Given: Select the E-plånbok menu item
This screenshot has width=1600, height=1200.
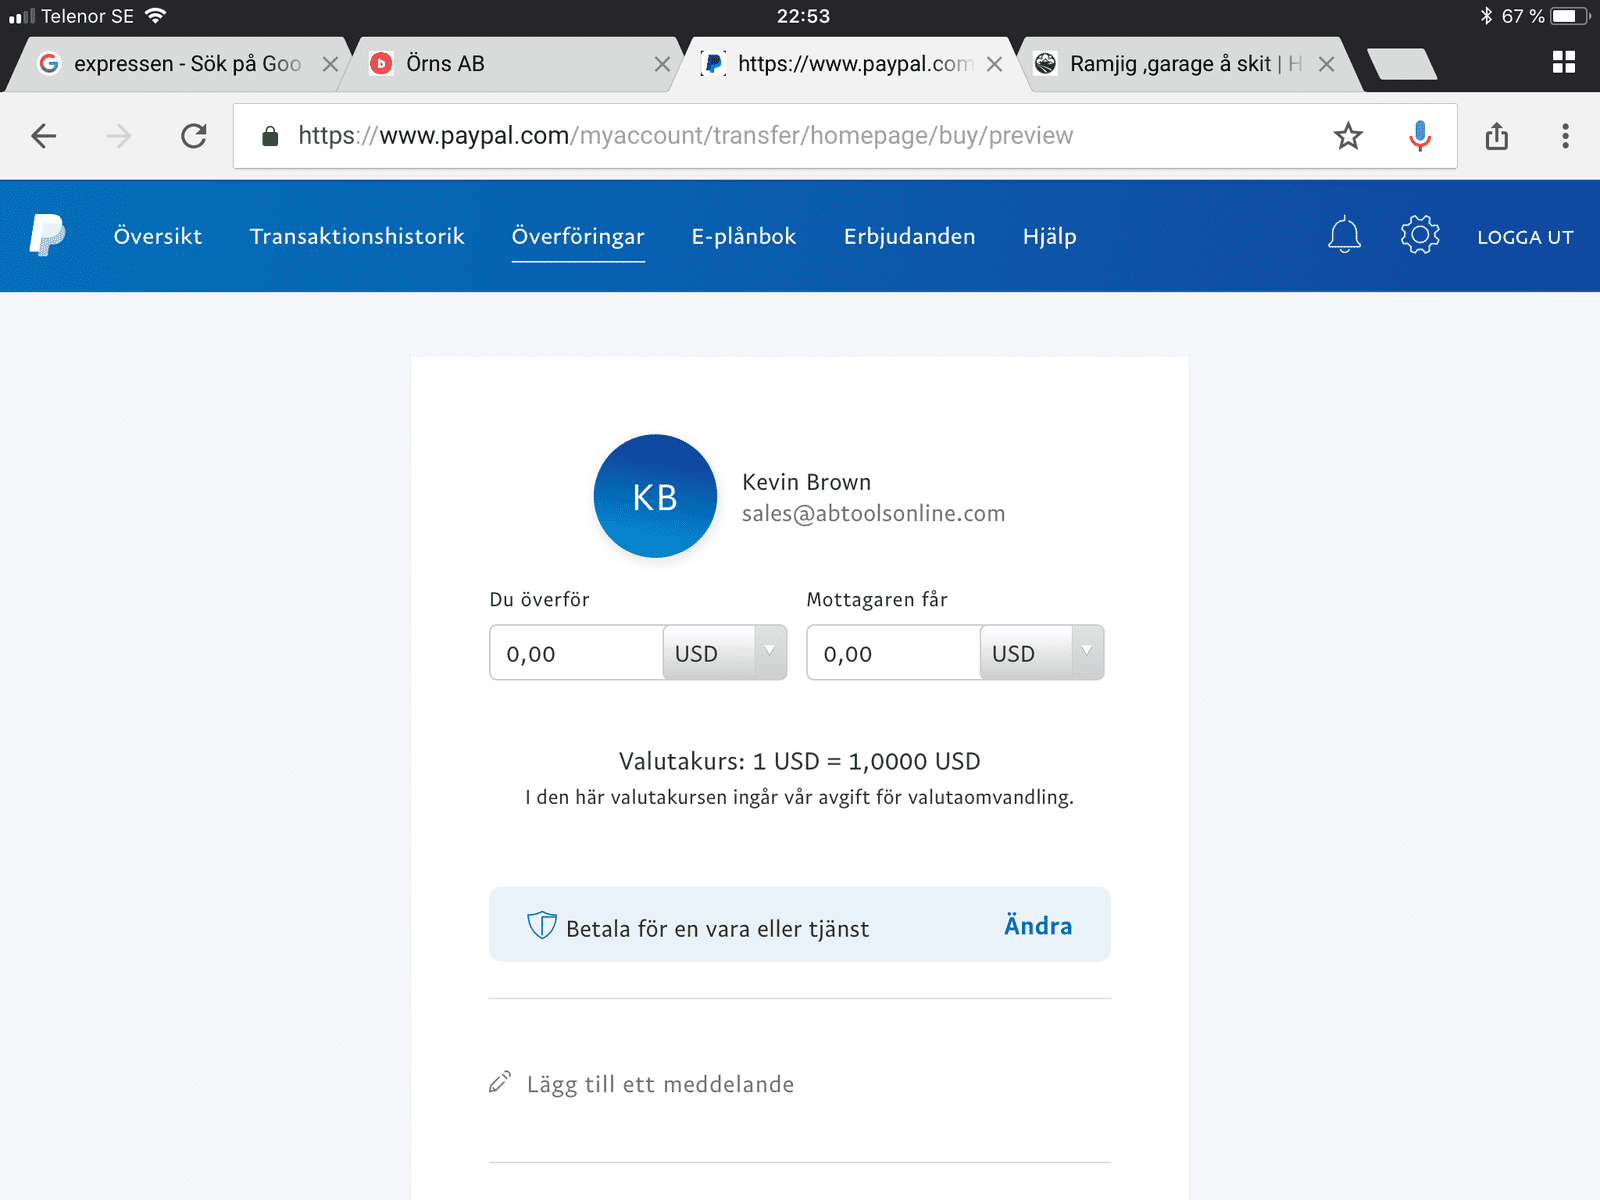Looking at the screenshot, I should tap(743, 237).
